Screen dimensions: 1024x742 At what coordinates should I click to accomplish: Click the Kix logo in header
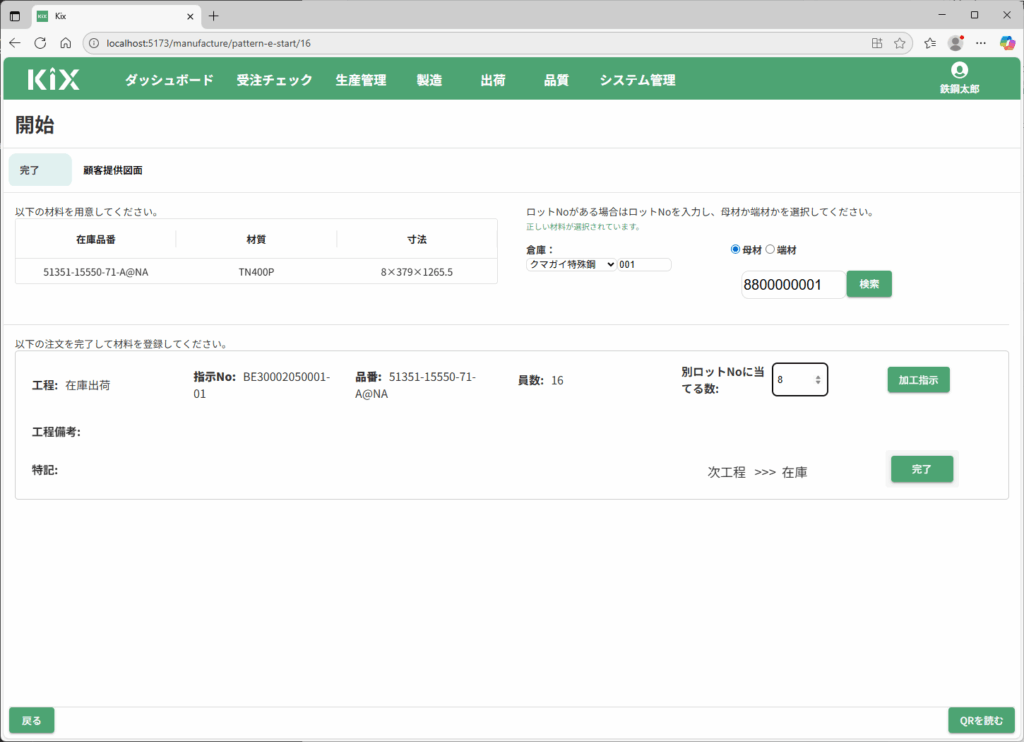point(53,80)
